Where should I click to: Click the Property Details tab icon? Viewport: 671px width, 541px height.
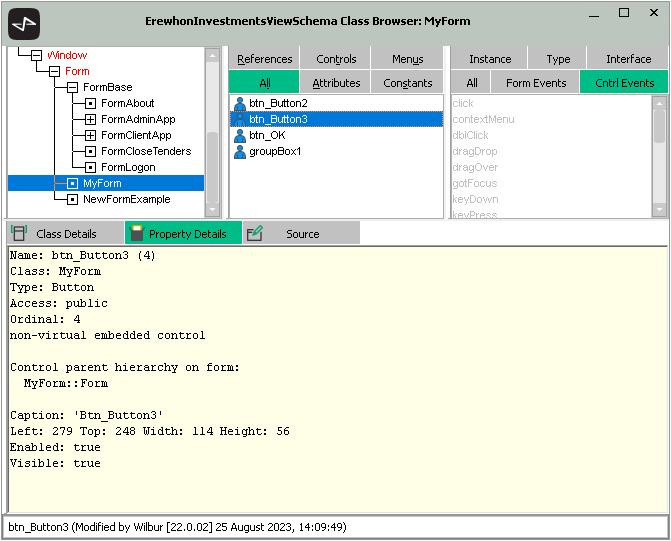point(136,233)
